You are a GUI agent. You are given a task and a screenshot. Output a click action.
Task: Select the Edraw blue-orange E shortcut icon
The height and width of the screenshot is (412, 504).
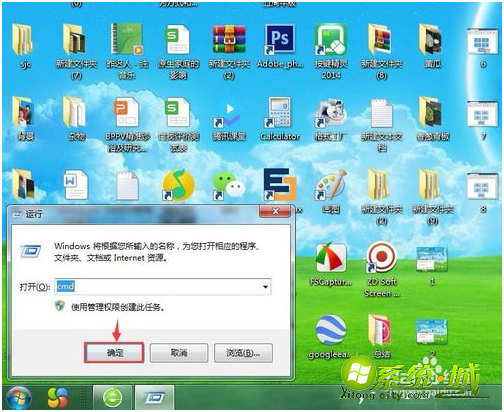[280, 184]
